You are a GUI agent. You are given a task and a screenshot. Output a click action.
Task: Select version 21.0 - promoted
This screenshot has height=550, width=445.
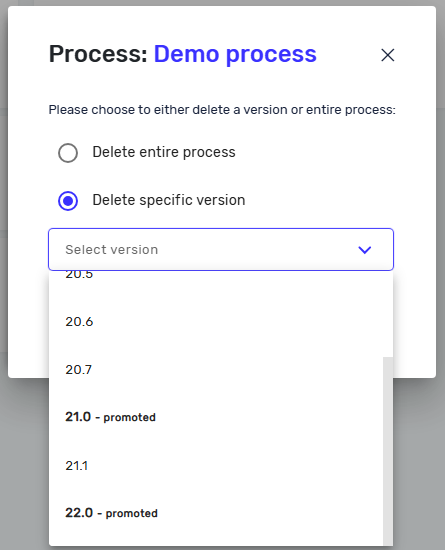(x=216, y=417)
